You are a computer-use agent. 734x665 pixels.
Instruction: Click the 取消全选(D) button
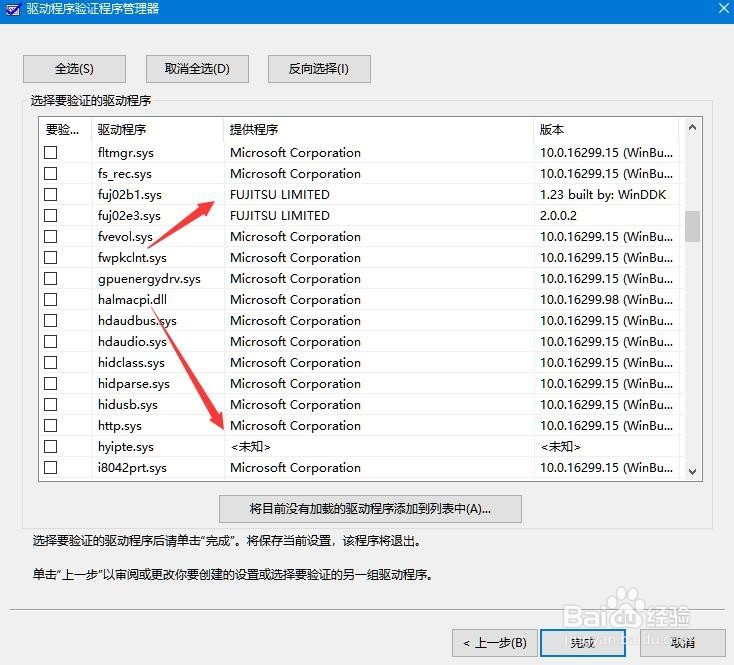[x=197, y=69]
